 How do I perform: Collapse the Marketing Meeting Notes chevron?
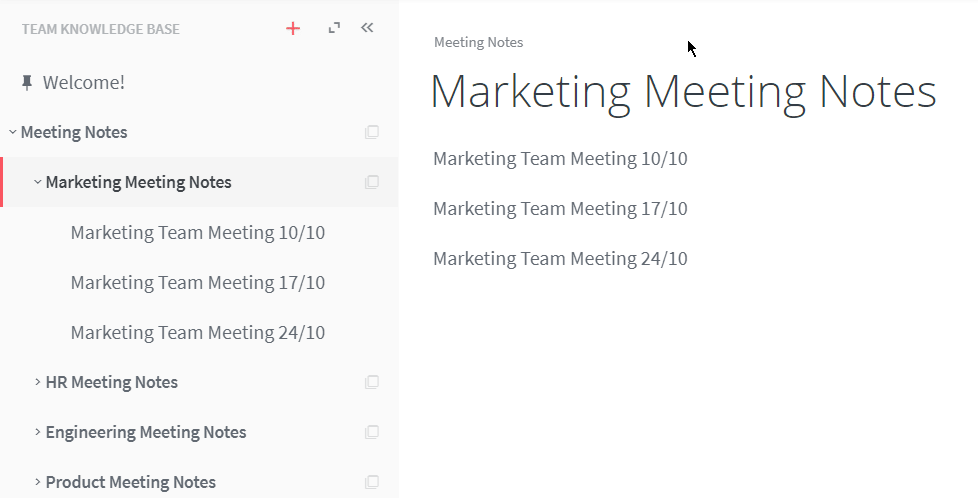coord(37,182)
